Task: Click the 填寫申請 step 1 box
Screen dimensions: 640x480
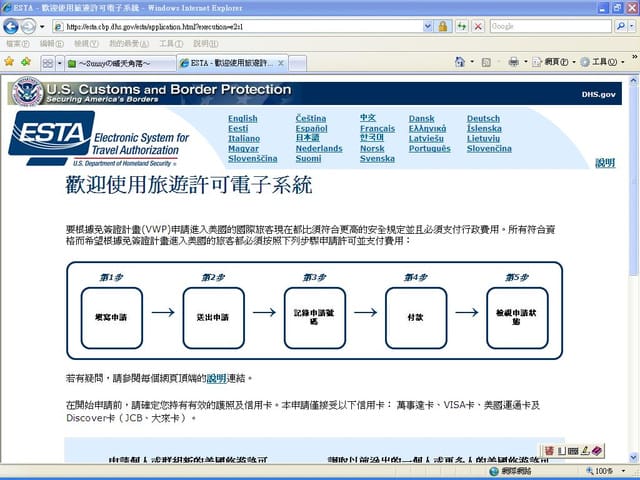Action: point(111,317)
